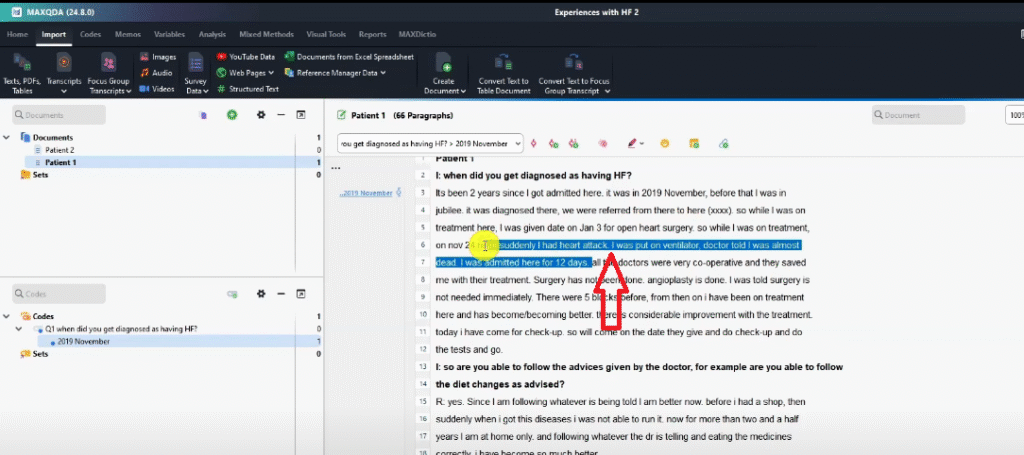The height and width of the screenshot is (455, 1024).
Task: Click the in-vivo coding icon
Action: point(574,144)
